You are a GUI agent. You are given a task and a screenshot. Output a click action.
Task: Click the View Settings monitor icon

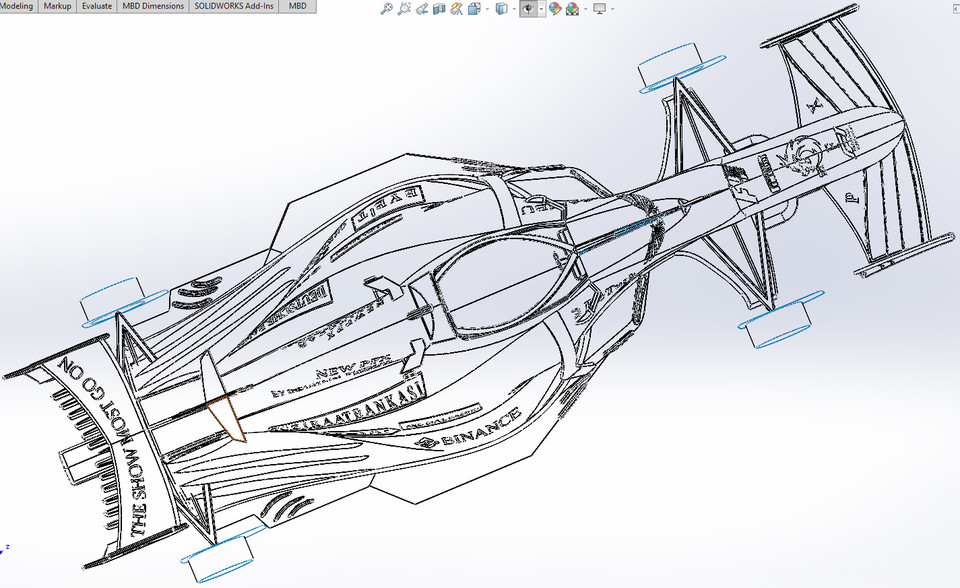[599, 8]
